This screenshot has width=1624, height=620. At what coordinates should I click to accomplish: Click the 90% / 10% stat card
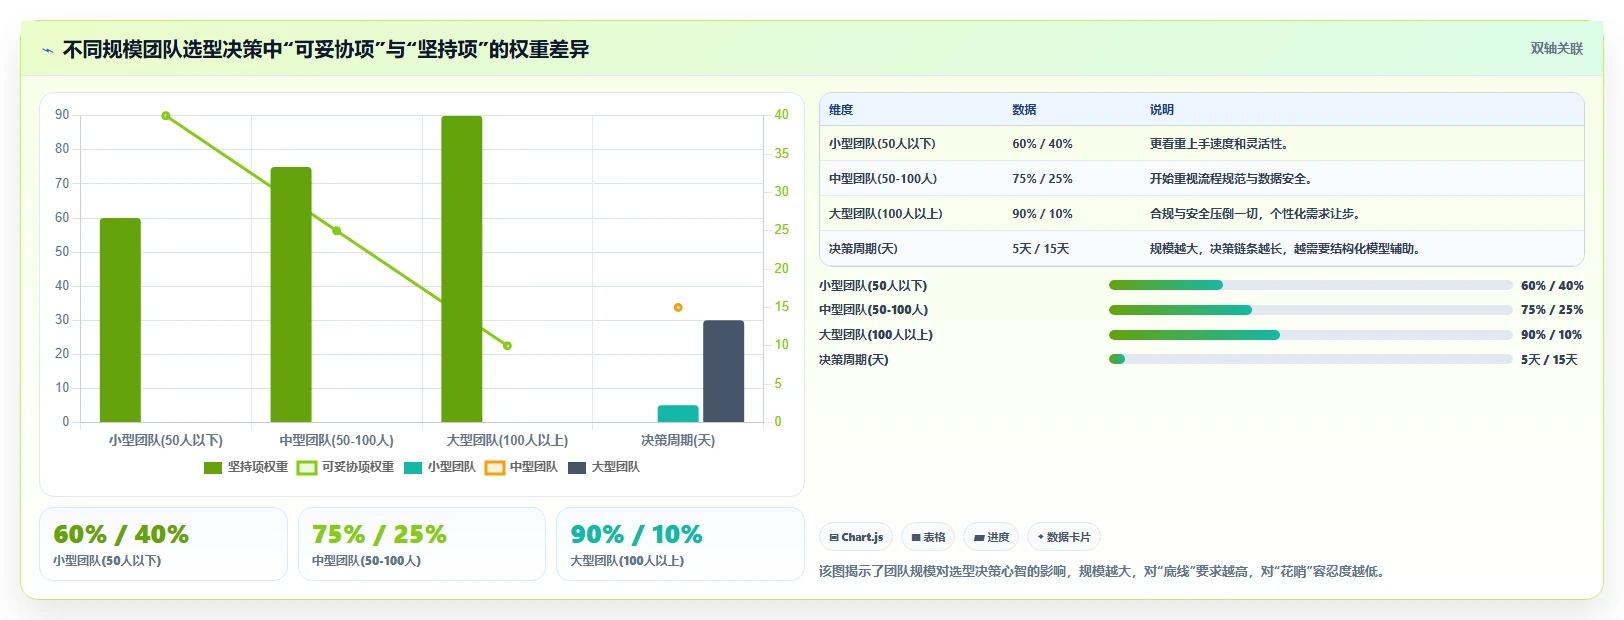[x=680, y=544]
